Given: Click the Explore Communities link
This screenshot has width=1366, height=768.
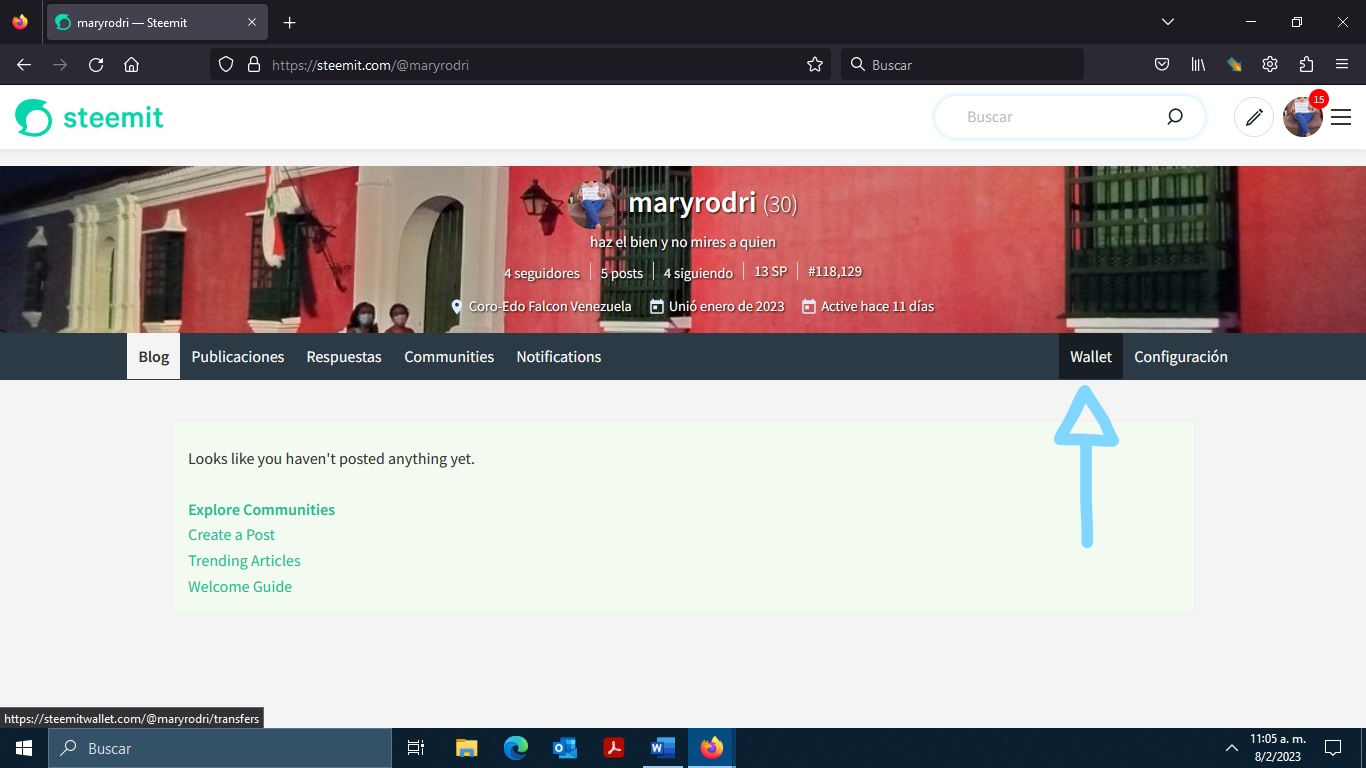Looking at the screenshot, I should pos(262,510).
